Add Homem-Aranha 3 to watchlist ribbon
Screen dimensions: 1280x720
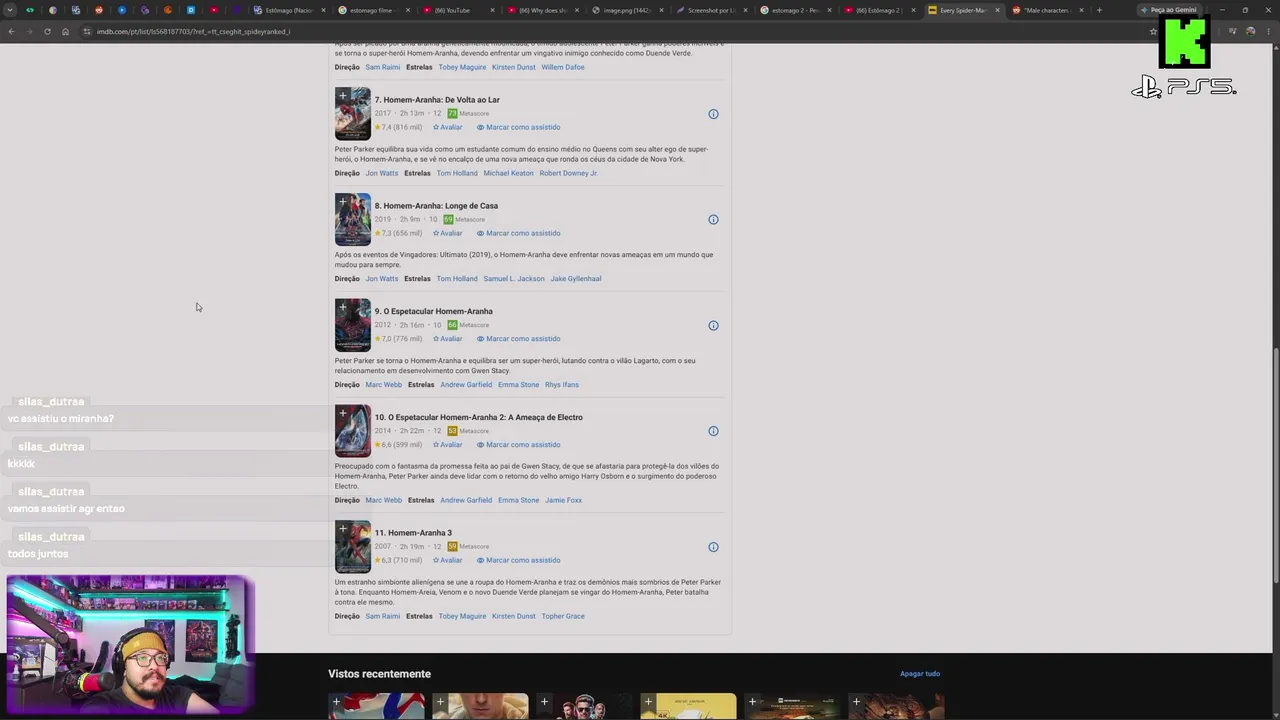[343, 530]
